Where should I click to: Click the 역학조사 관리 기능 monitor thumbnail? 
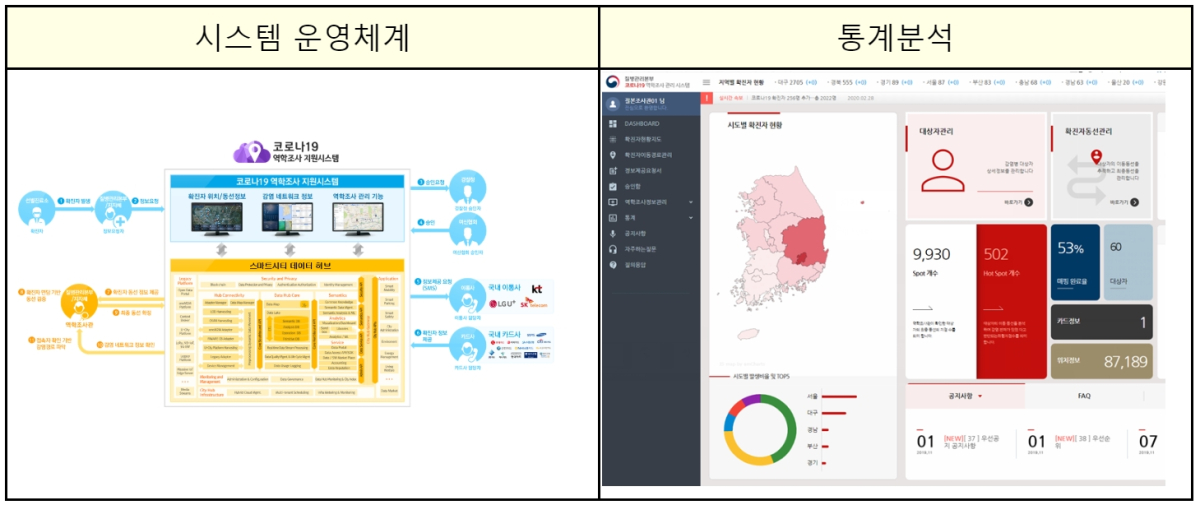(358, 217)
